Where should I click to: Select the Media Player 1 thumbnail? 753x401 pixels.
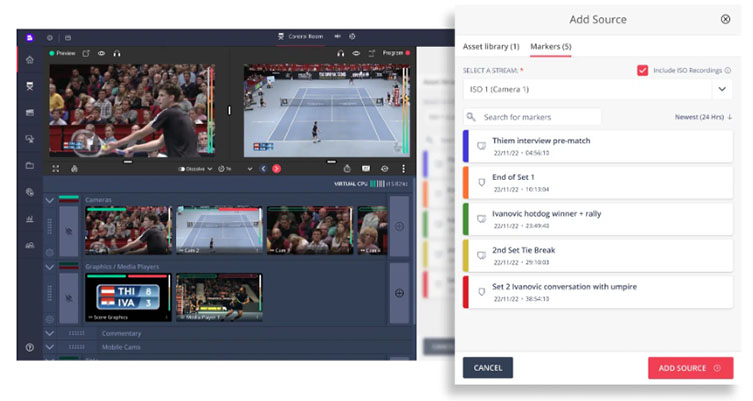219,298
